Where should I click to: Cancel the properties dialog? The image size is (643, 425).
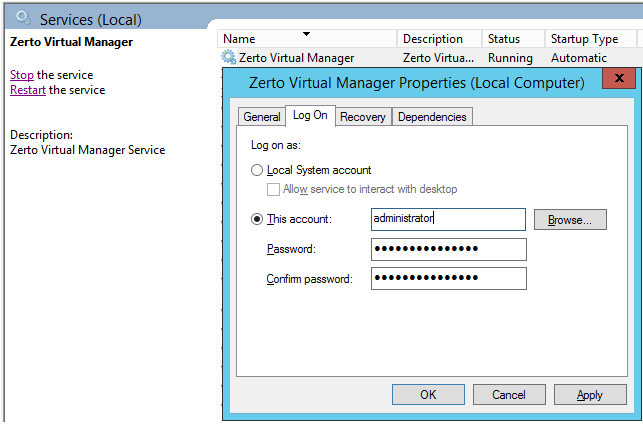509,395
